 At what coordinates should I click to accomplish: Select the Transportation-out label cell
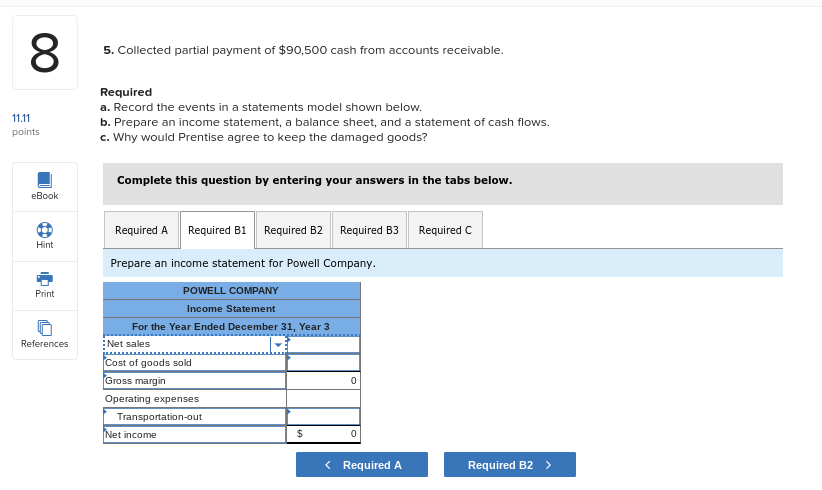pyautogui.click(x=194, y=417)
